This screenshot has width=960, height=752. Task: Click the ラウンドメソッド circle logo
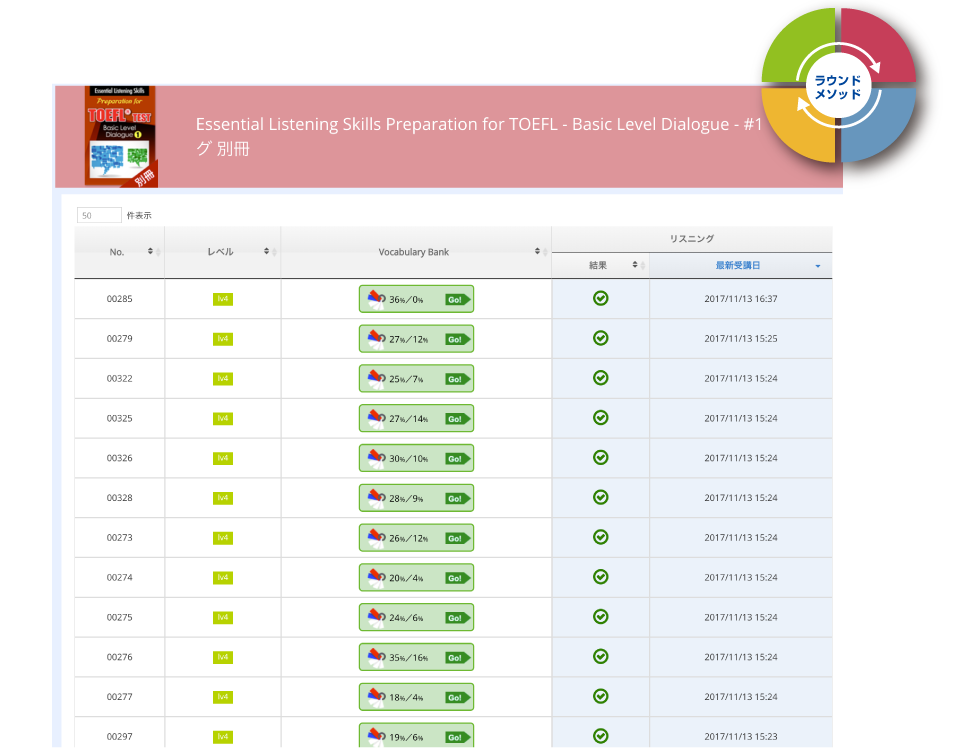tap(838, 86)
